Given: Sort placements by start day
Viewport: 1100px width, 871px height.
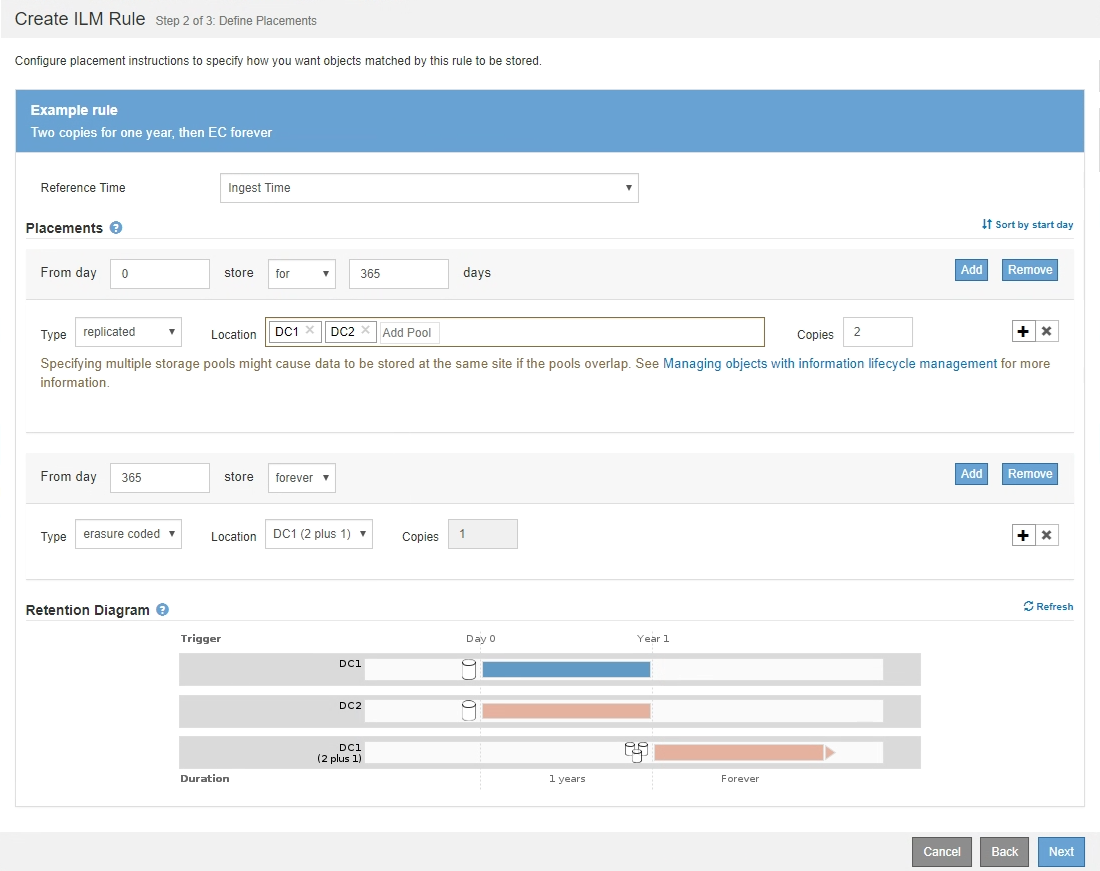Looking at the screenshot, I should tap(1027, 225).
